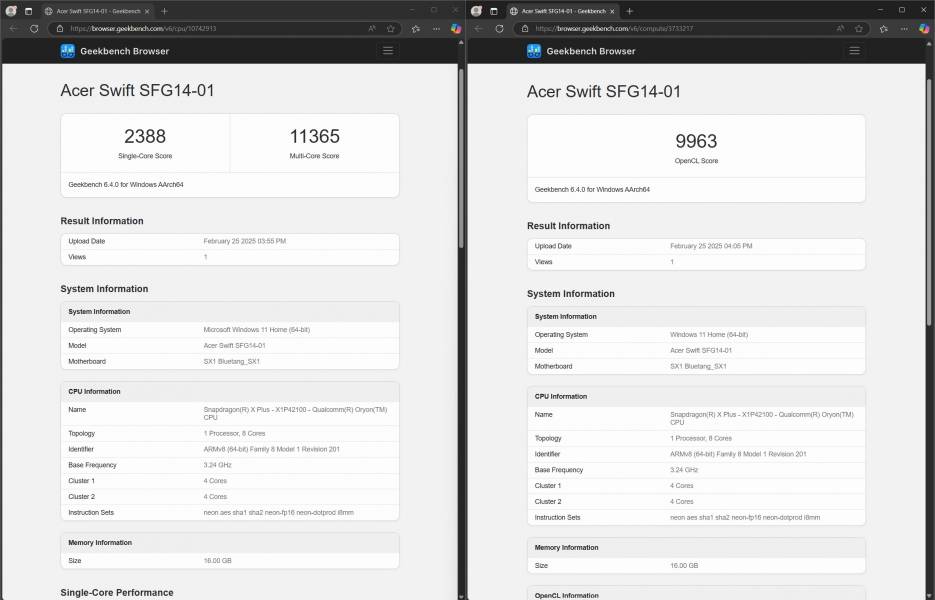Screen dimensions: 935x600
Task: Close the Geekbench tab in the left window
Action: pos(147,11)
